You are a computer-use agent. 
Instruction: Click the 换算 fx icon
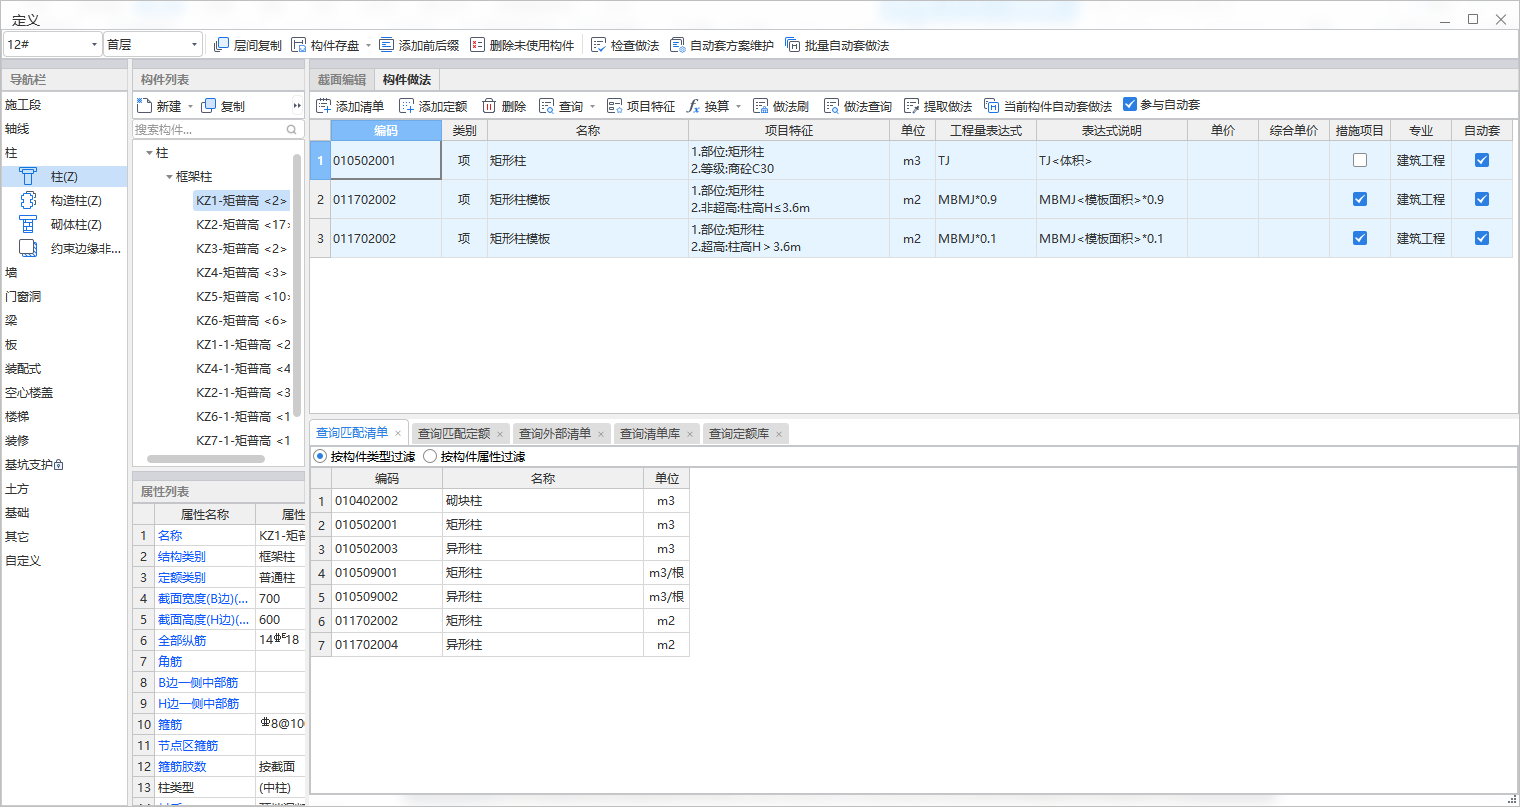[x=693, y=106]
